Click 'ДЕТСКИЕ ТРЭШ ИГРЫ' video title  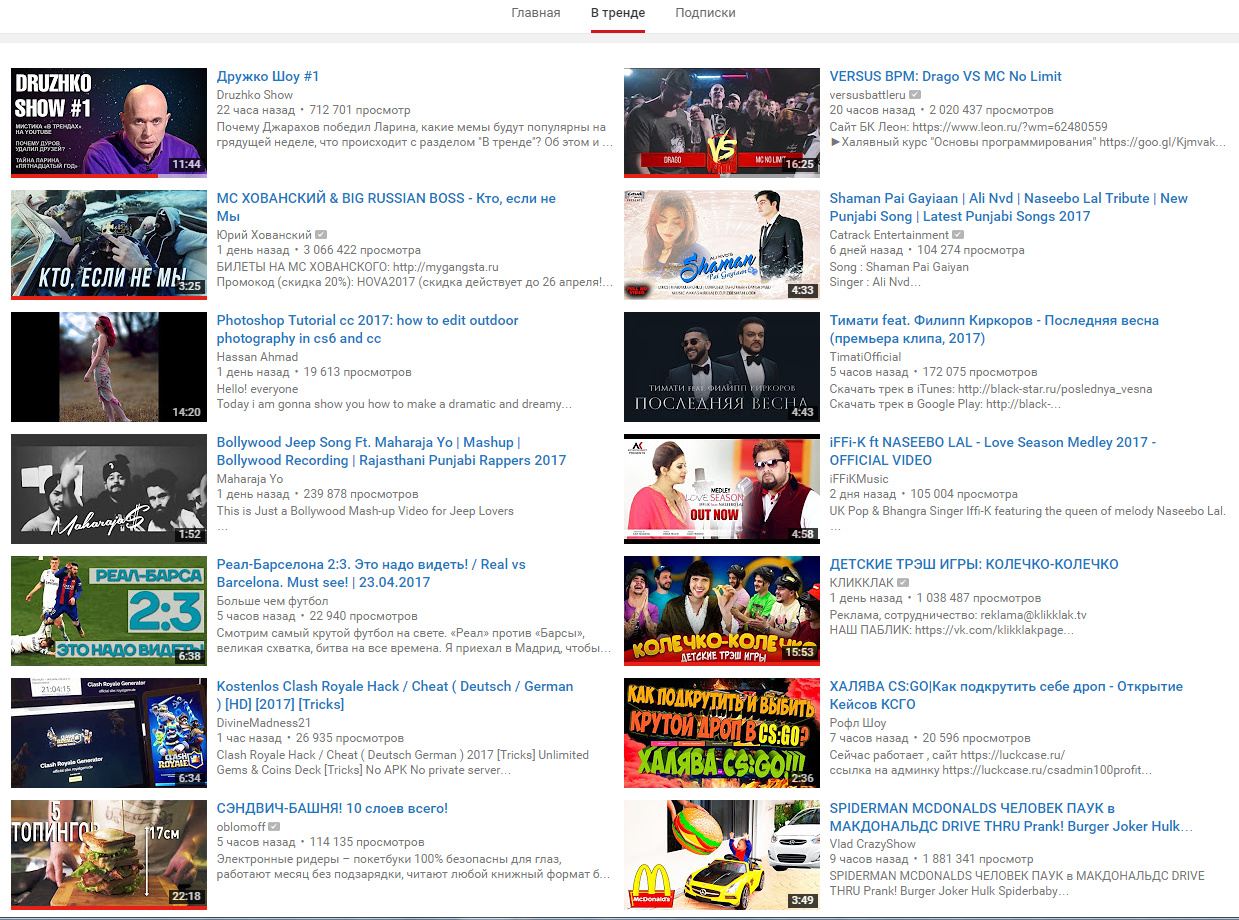974,564
